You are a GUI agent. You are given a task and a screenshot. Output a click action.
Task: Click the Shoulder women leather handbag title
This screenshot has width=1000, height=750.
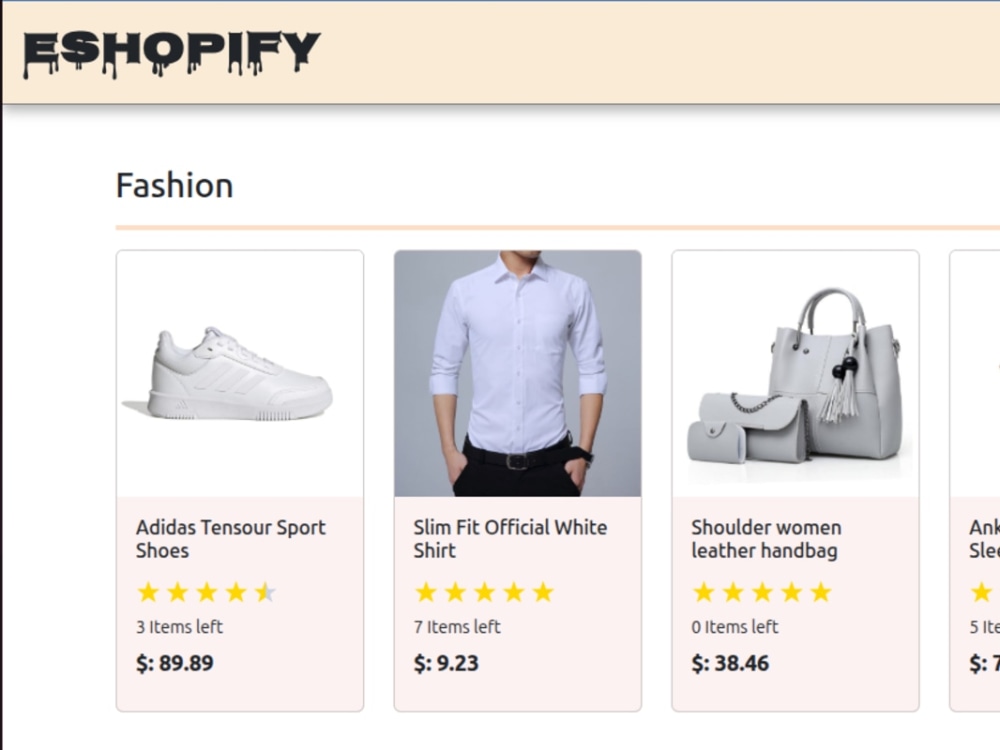[x=767, y=539]
